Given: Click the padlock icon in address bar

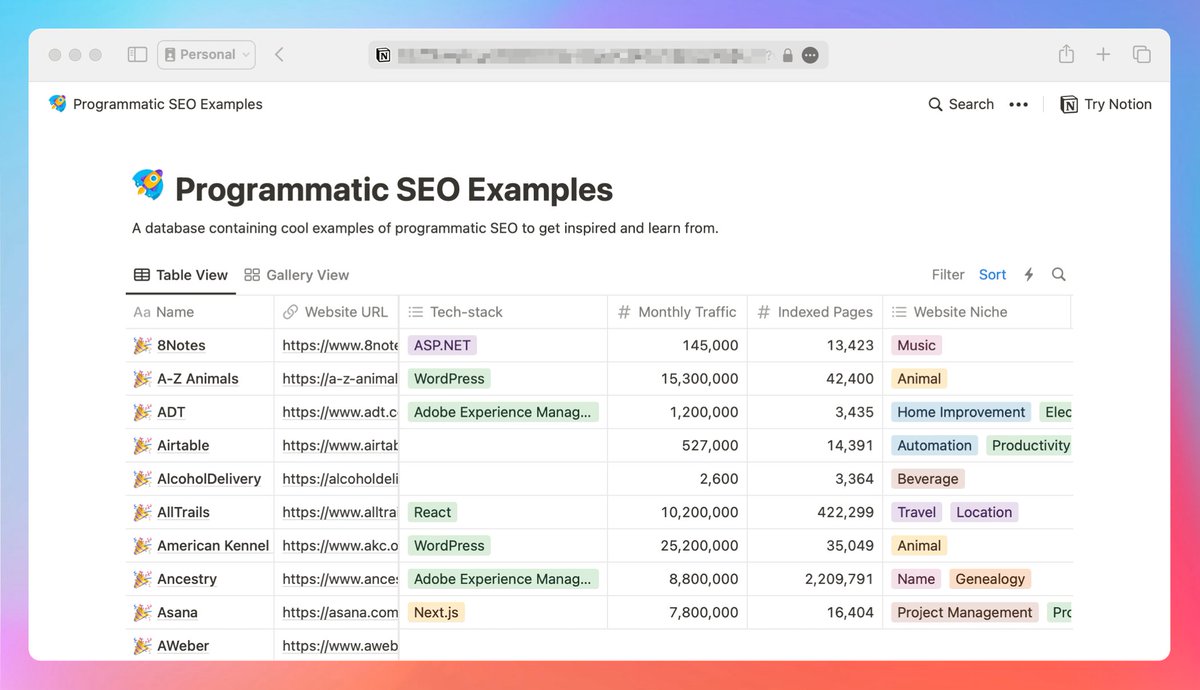Looking at the screenshot, I should pos(788,55).
